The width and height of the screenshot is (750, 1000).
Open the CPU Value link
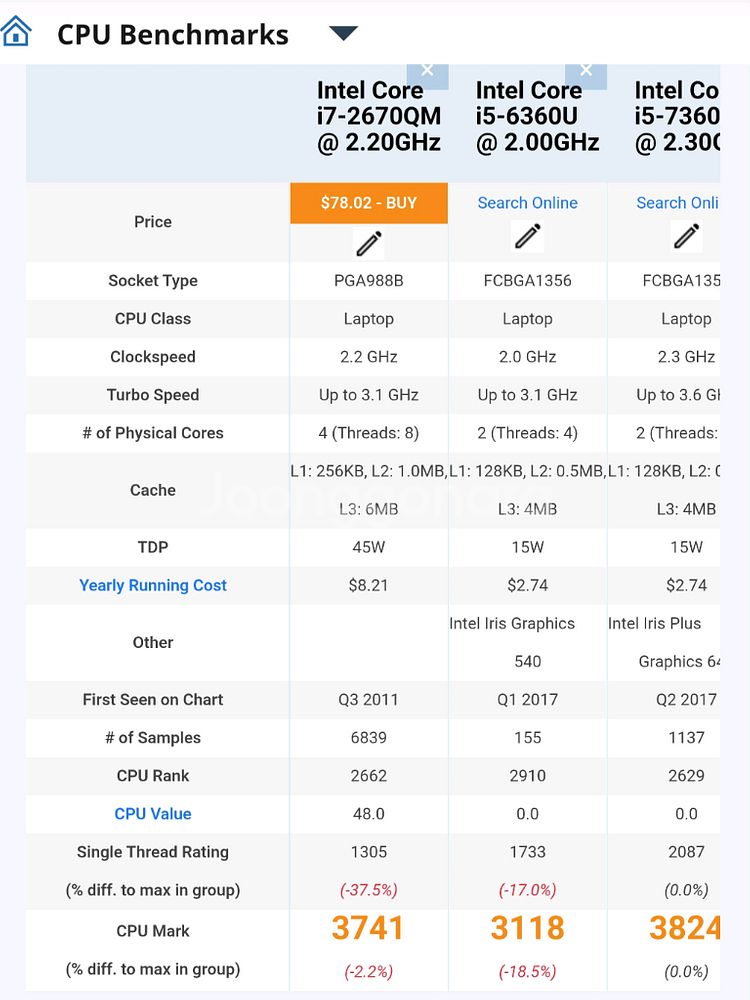(x=152, y=814)
